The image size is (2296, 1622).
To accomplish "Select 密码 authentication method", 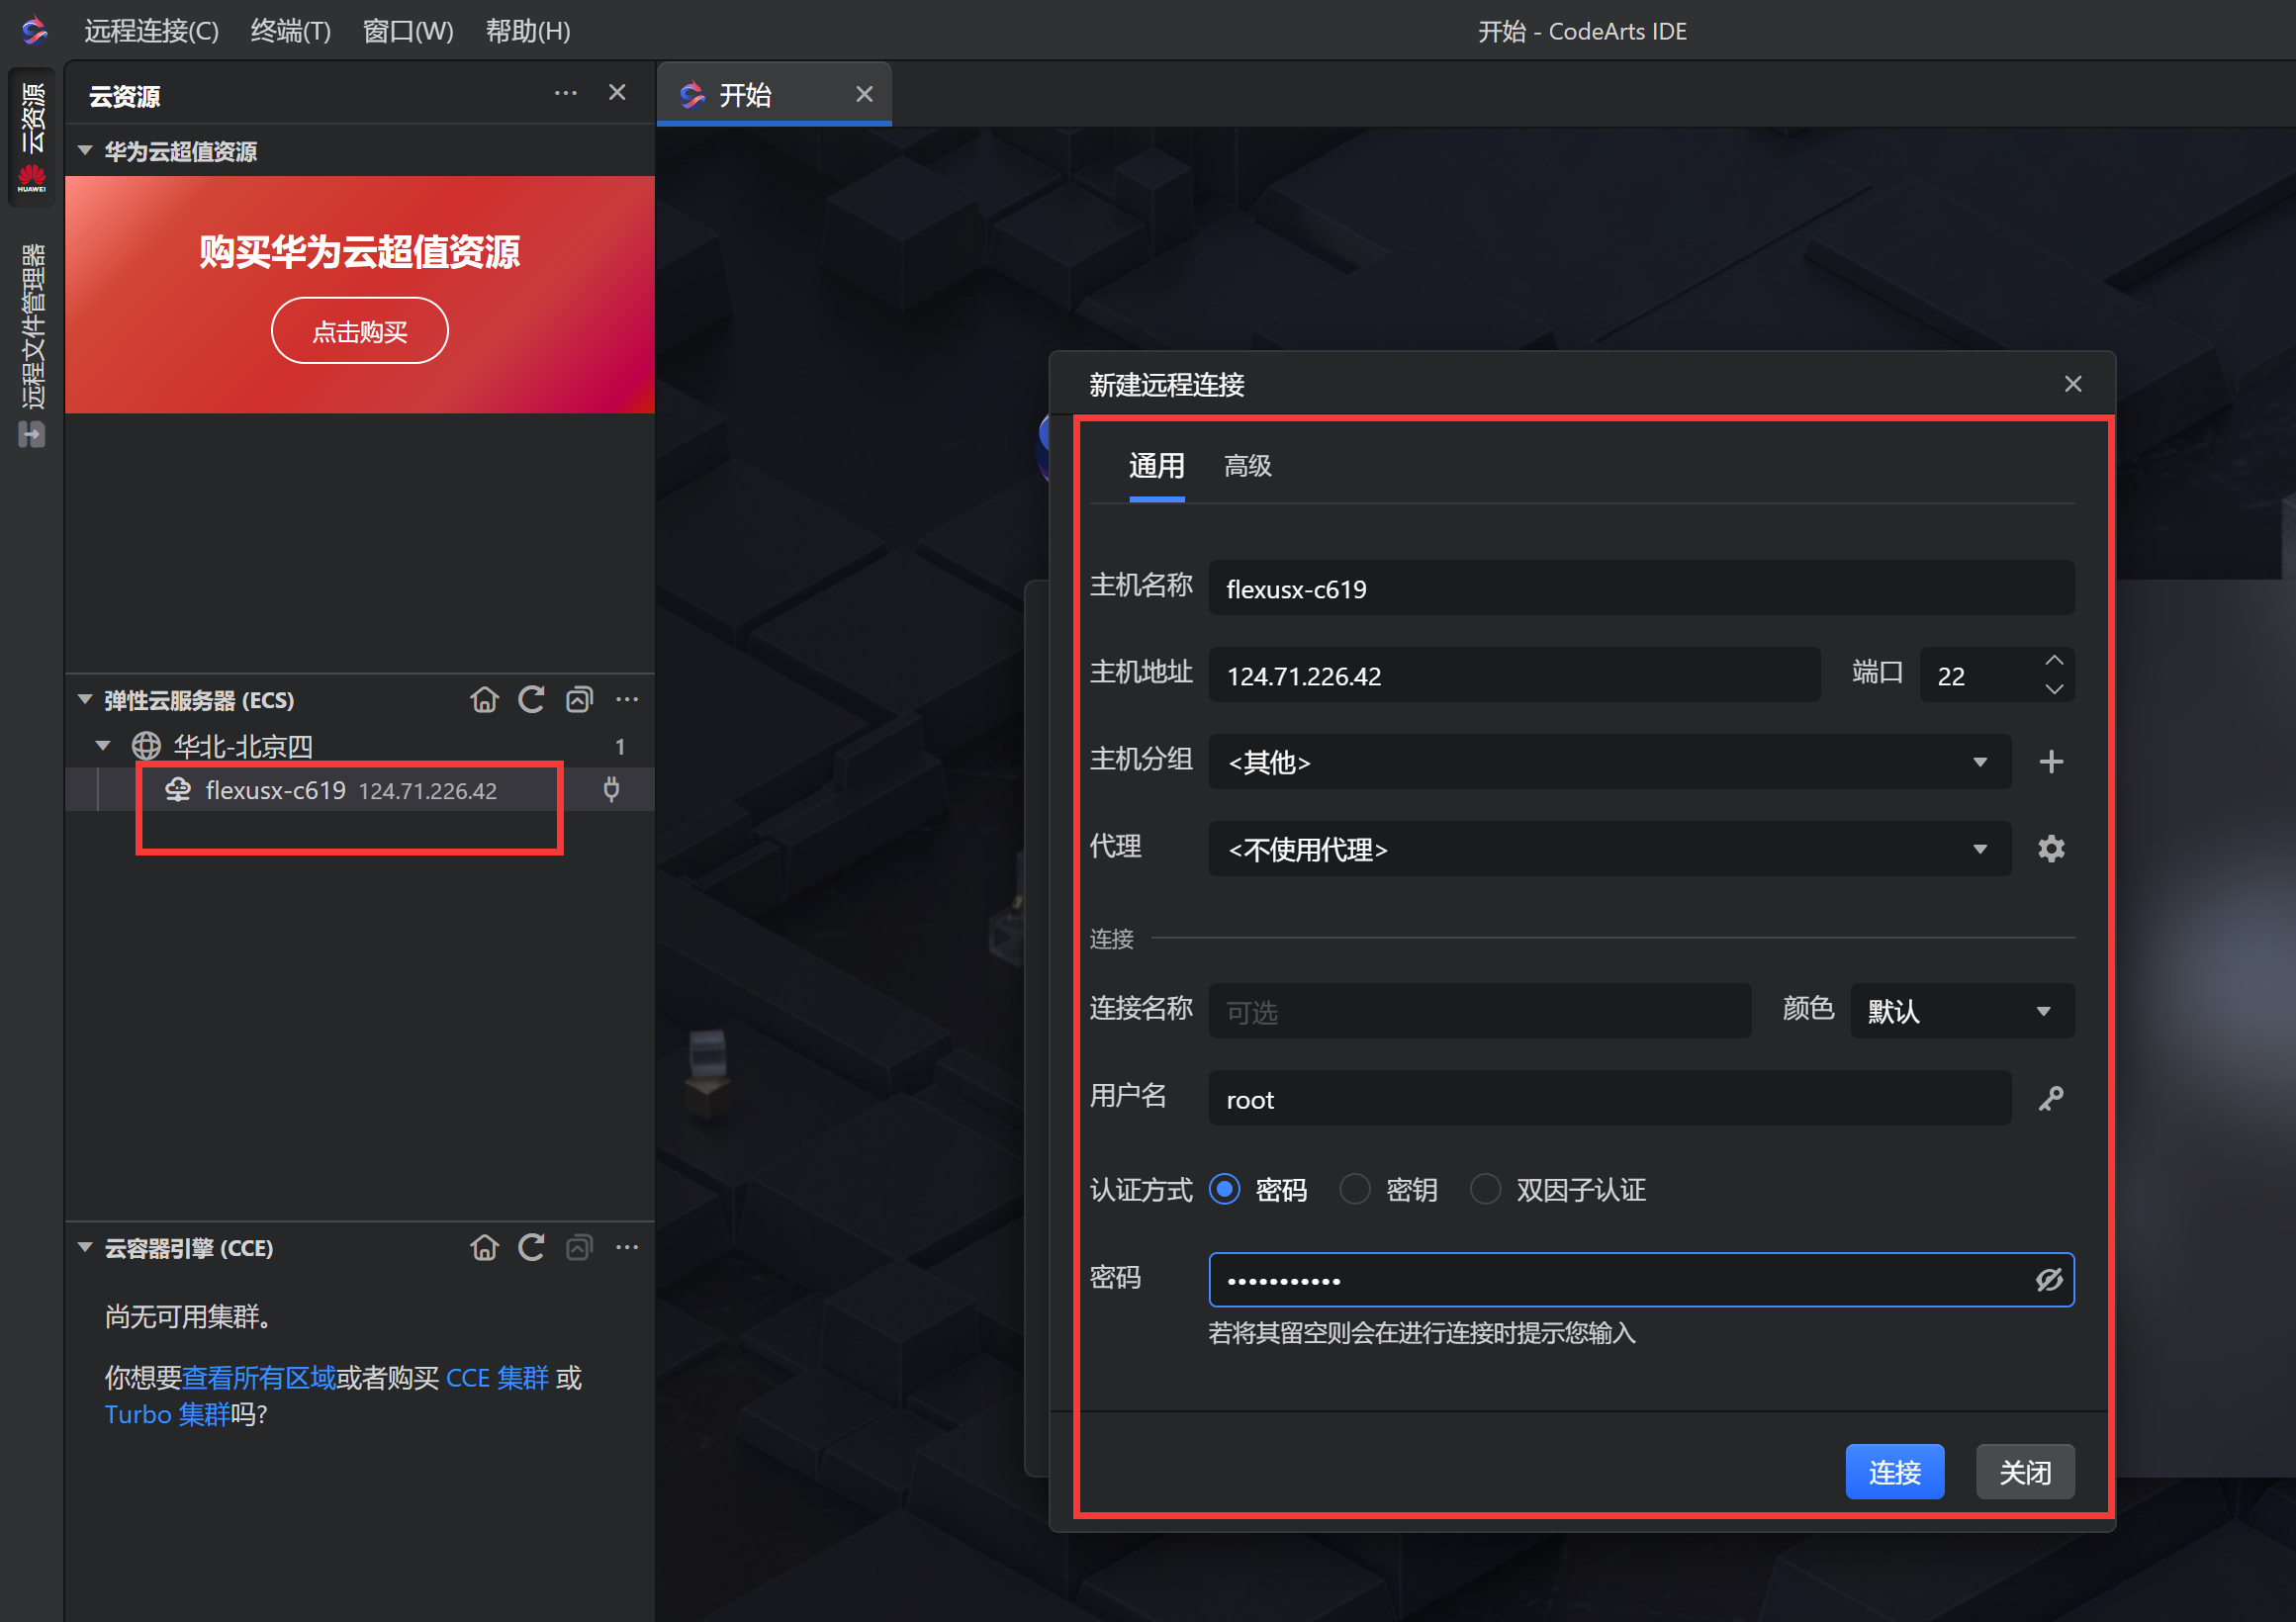I will [1224, 1189].
